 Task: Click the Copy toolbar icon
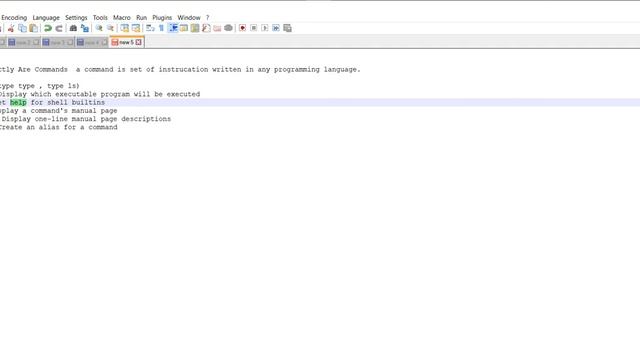(22, 28)
